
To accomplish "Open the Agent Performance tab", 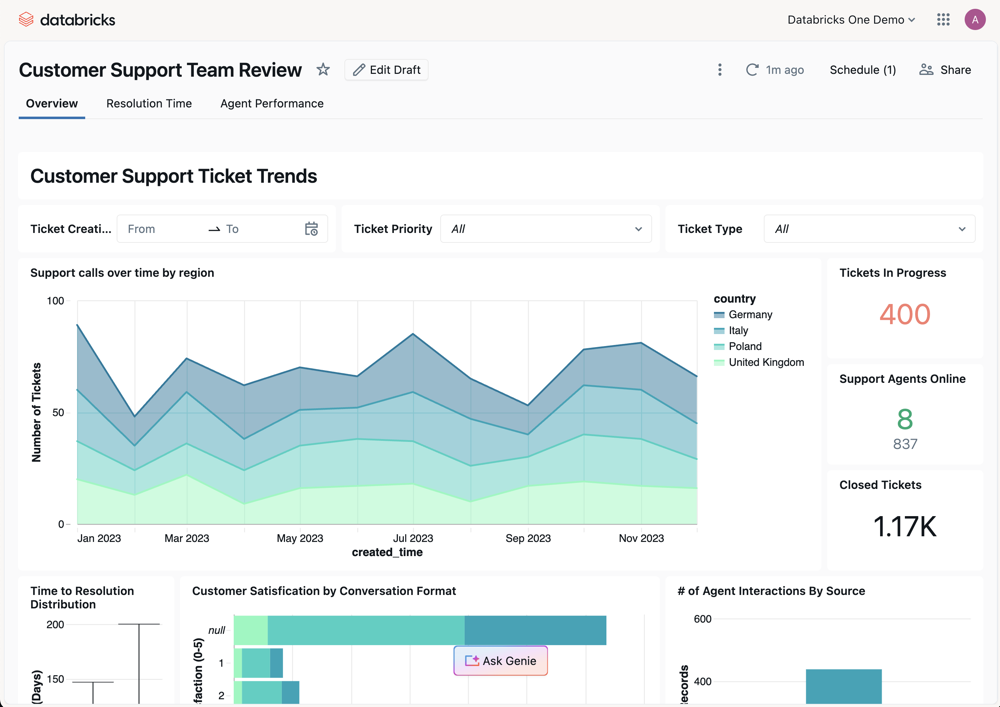I will pos(271,103).
